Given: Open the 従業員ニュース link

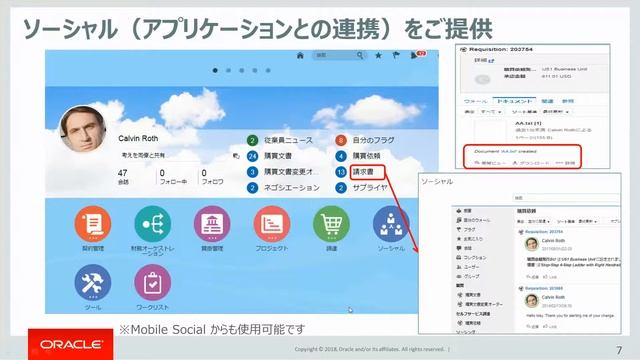Looking at the screenshot, I should click(x=288, y=140).
